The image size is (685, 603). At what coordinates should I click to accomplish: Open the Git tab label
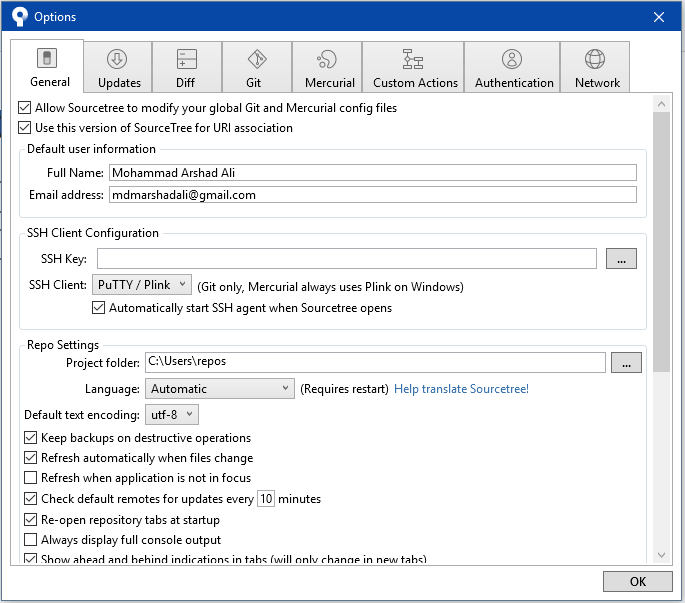(253, 83)
